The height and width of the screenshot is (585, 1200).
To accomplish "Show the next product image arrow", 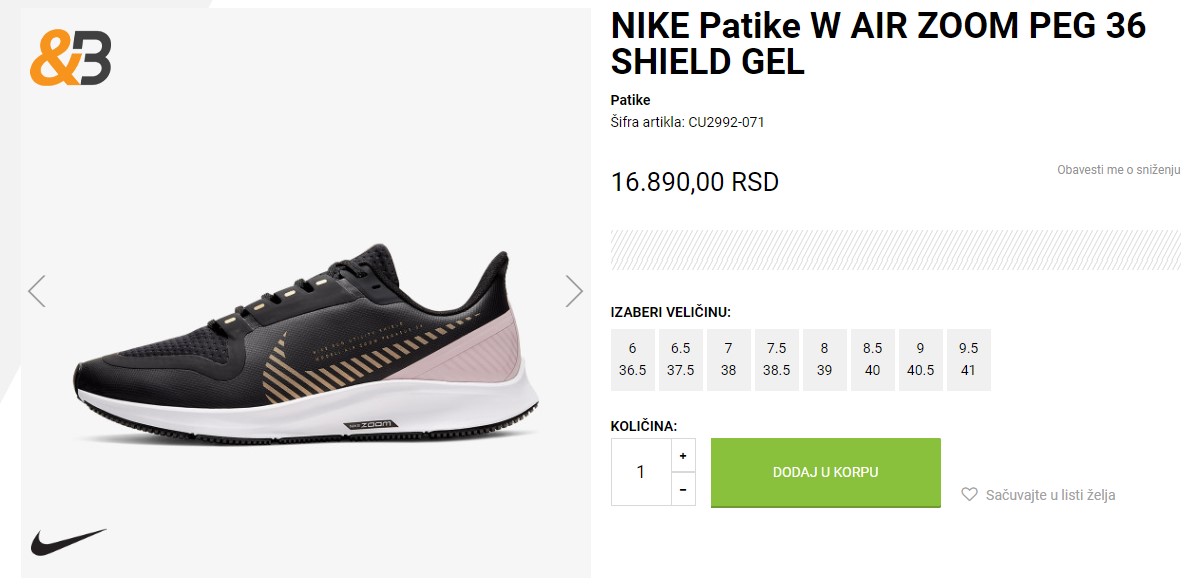I will coord(574,291).
